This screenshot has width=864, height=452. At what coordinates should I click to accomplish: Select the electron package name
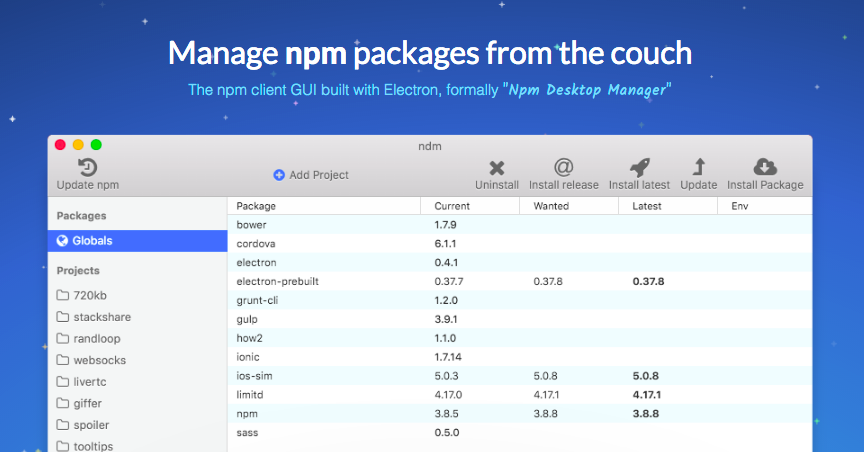click(256, 262)
